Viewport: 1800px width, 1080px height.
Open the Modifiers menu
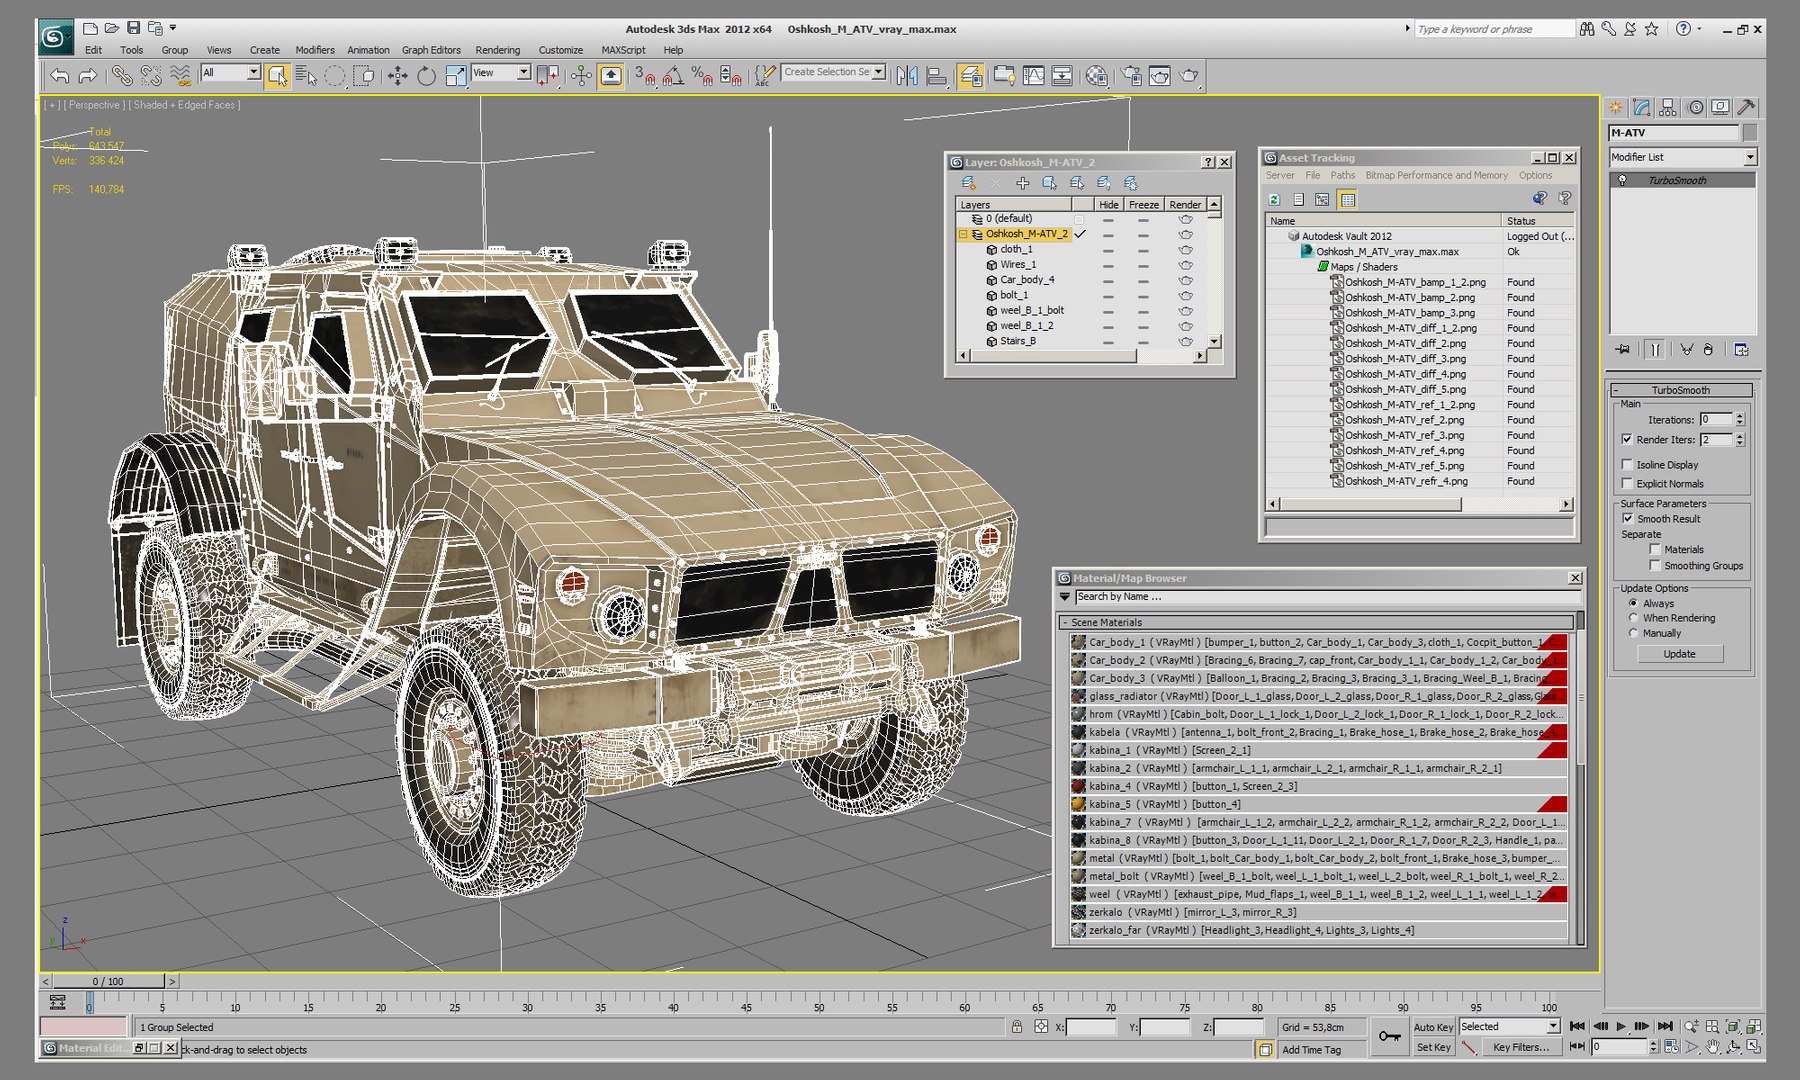pos(315,50)
